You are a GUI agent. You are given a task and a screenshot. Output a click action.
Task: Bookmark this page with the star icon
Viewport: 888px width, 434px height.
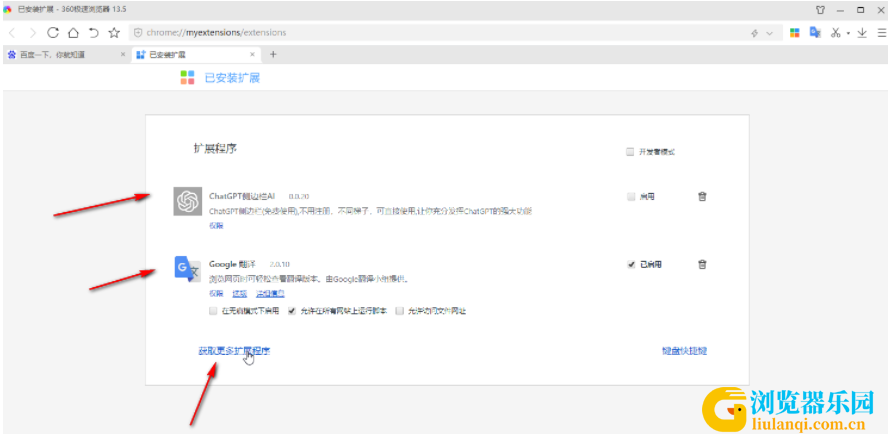point(114,32)
